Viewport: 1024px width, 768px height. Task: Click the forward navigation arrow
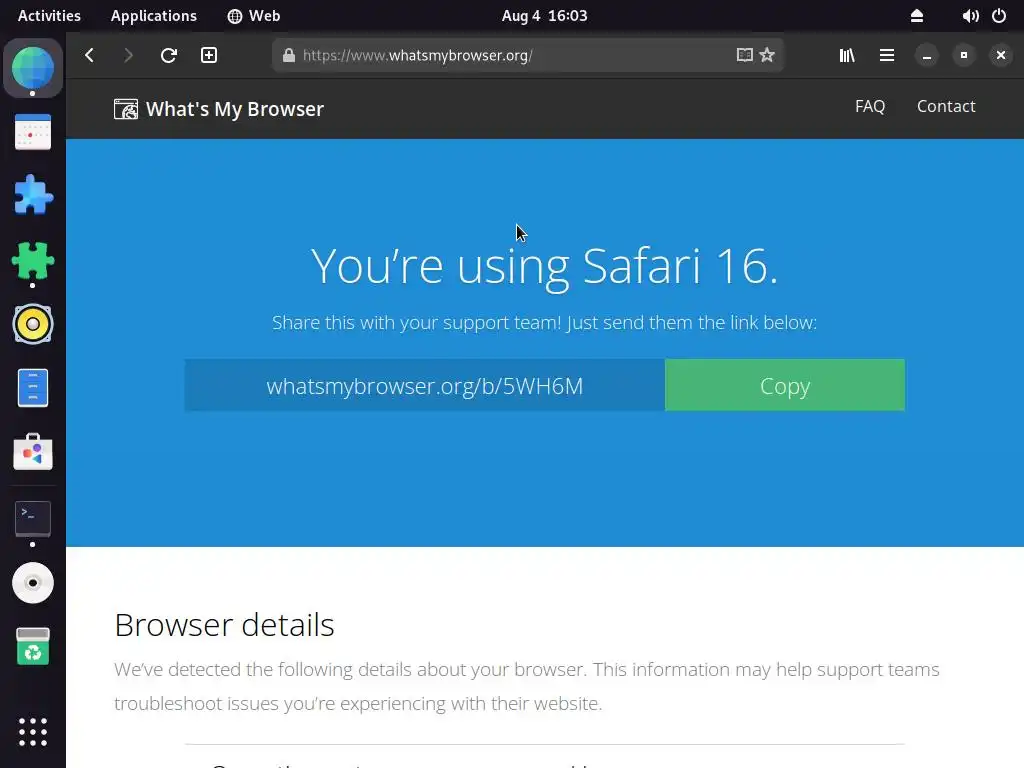(128, 56)
